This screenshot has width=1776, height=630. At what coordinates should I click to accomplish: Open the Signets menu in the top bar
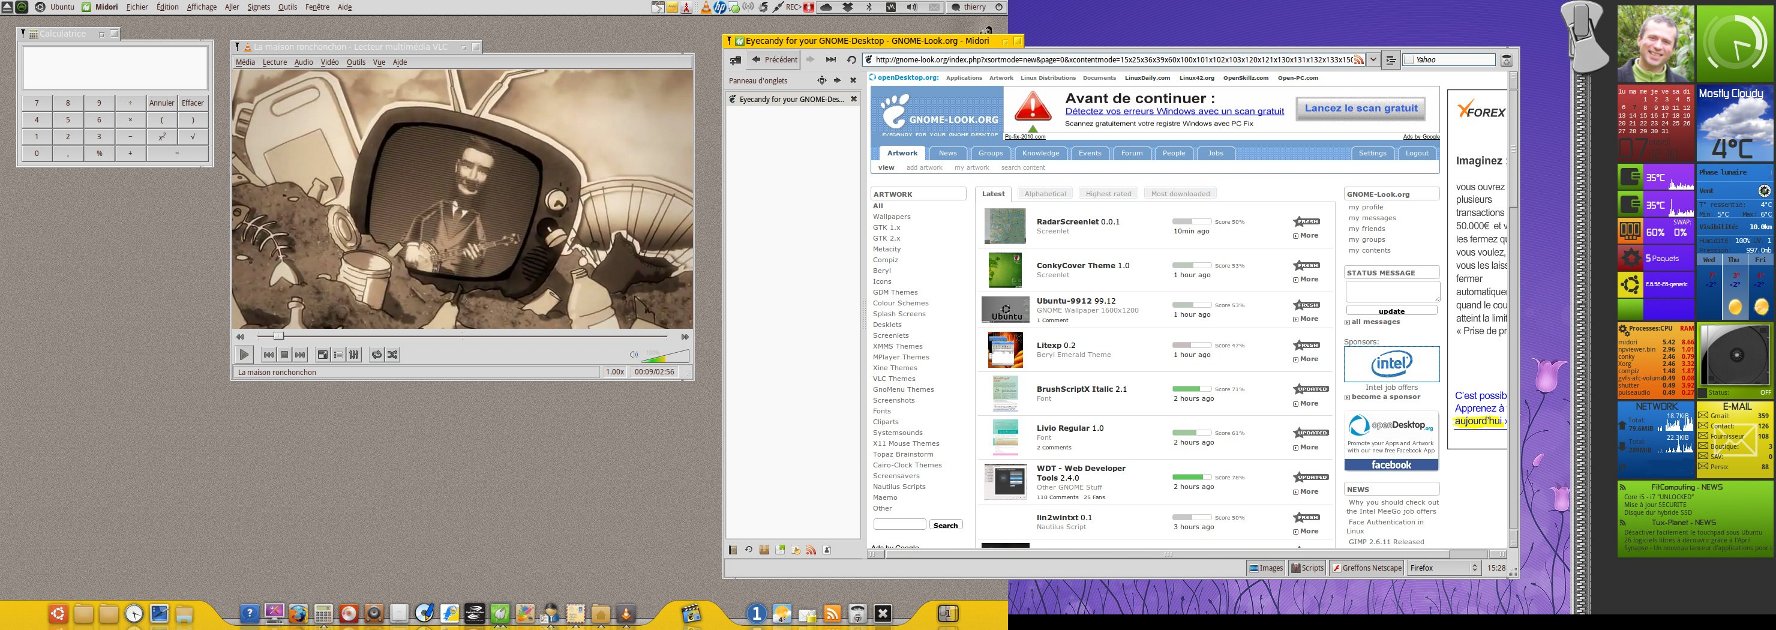tap(259, 7)
